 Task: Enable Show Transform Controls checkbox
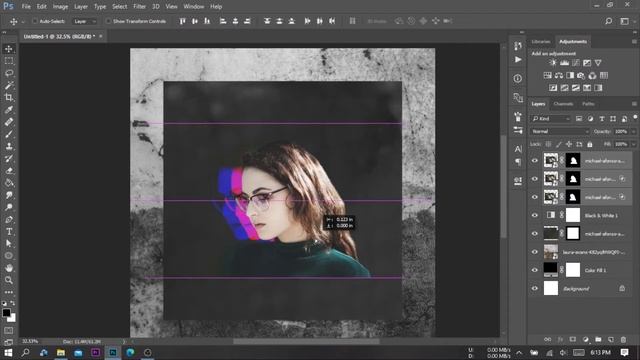[x=108, y=21]
